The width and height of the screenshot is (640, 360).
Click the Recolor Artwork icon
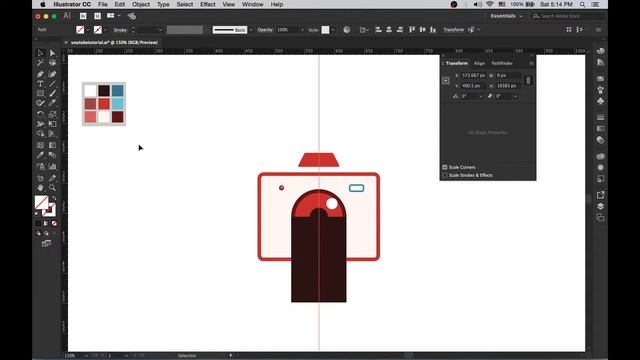347,30
